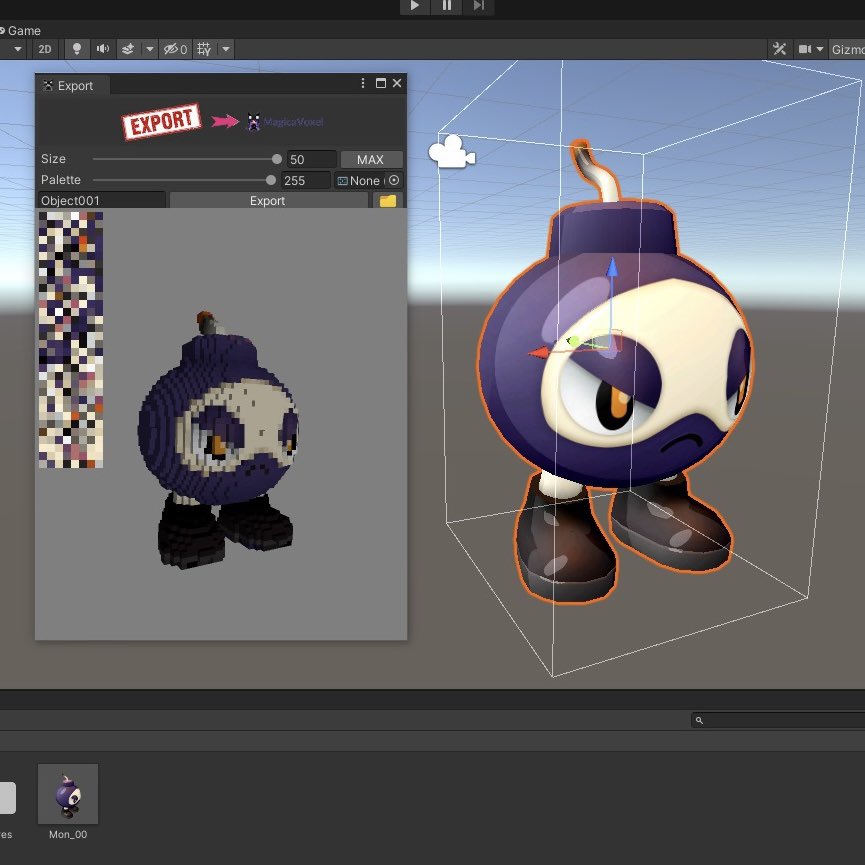Open the MagicaVoxel link text
Viewport: 865px width, 865px height.
(x=293, y=122)
